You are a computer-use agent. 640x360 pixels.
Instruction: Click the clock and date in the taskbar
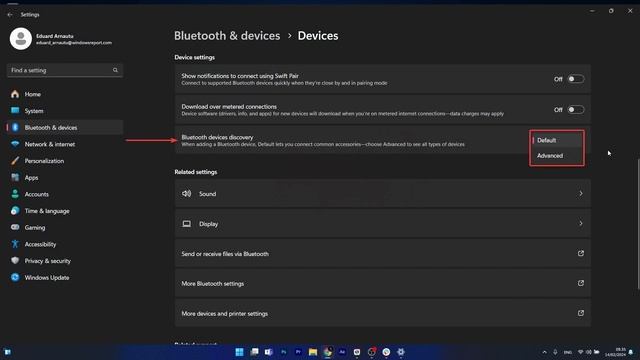pyautogui.click(x=616, y=352)
